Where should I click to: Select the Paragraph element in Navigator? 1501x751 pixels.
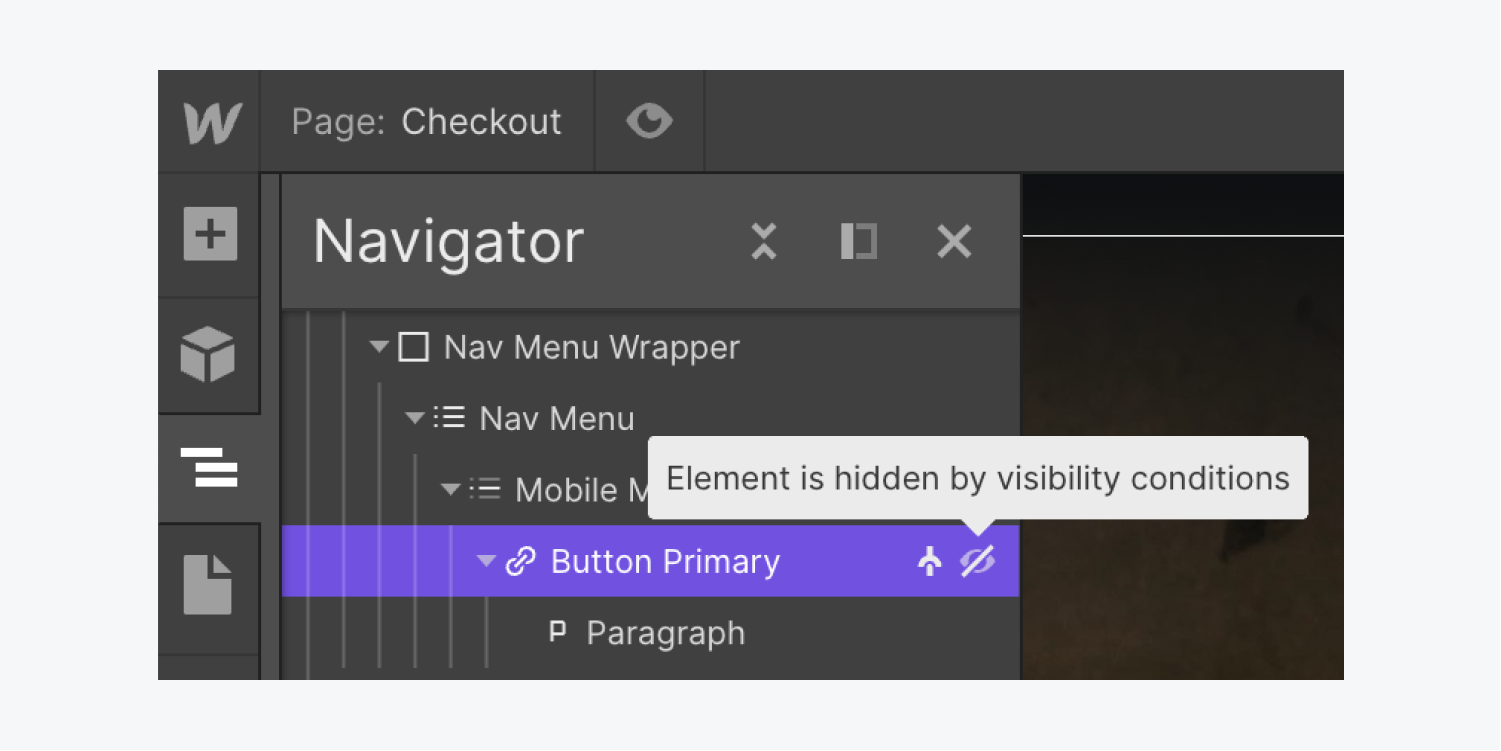665,633
